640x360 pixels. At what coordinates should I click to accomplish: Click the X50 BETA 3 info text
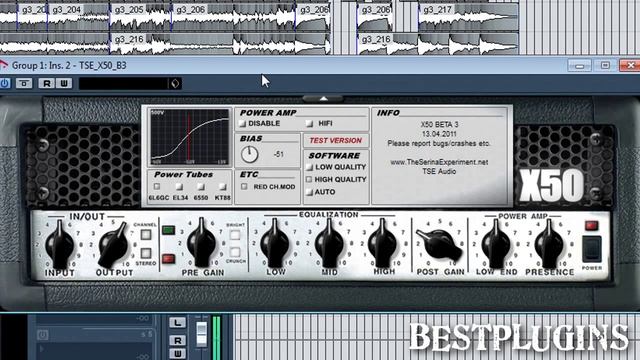(x=439, y=124)
